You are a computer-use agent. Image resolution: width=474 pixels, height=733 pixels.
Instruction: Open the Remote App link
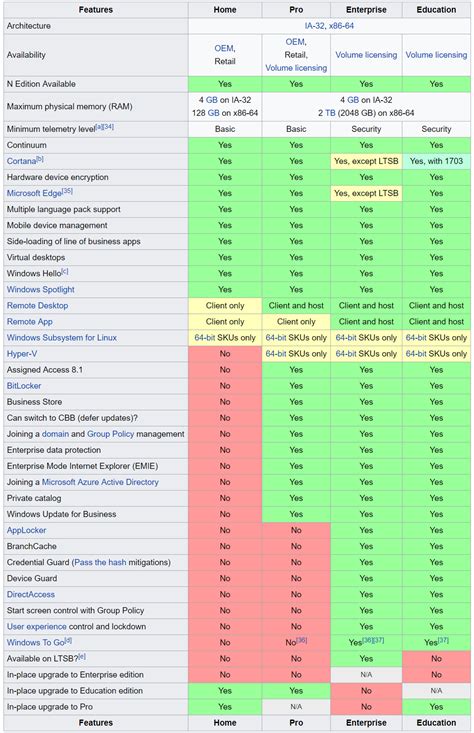tap(29, 322)
